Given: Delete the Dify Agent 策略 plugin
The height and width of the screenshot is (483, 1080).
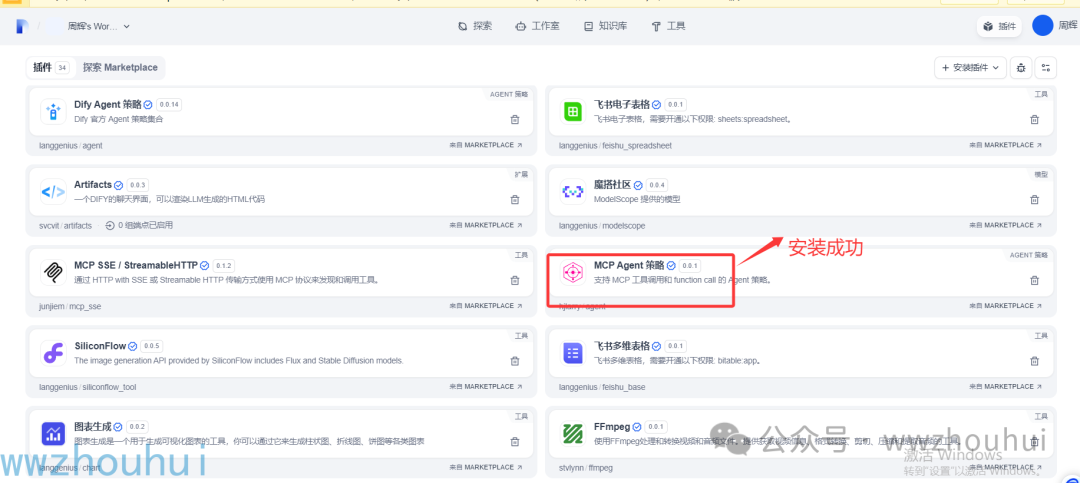Looking at the screenshot, I should (x=515, y=119).
